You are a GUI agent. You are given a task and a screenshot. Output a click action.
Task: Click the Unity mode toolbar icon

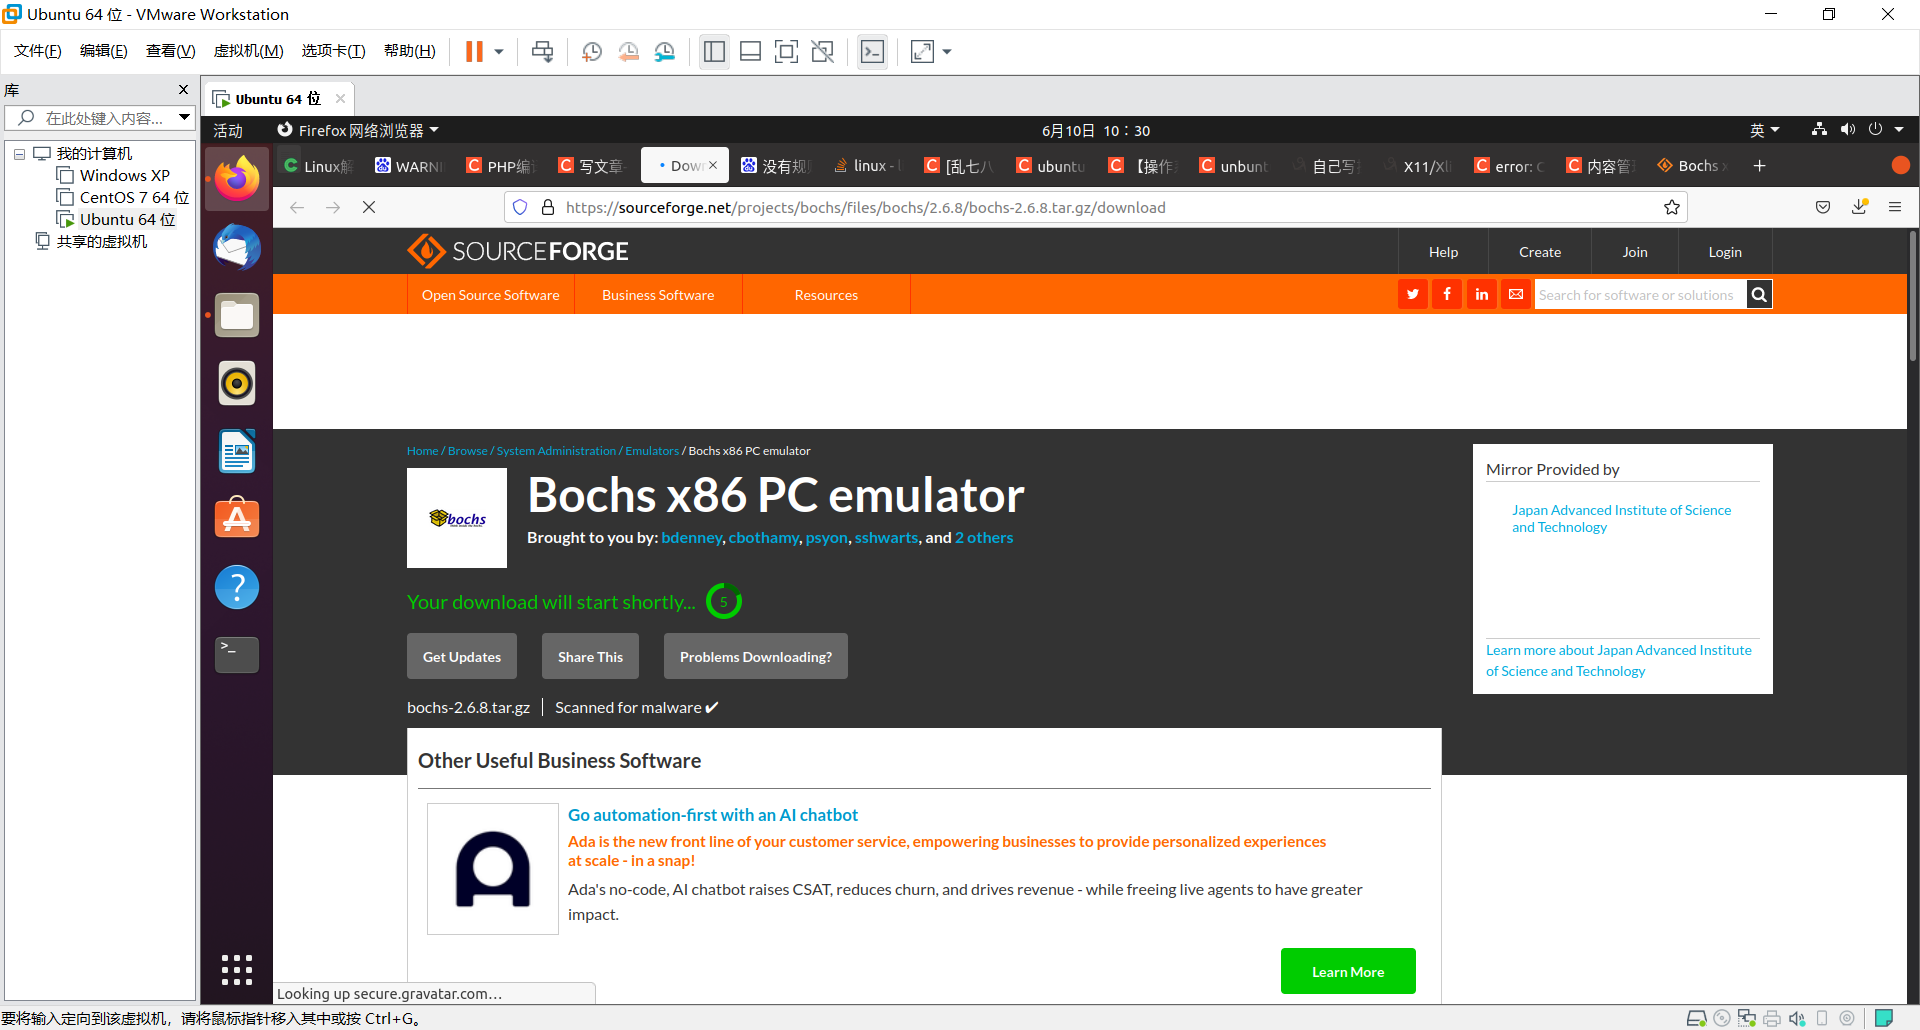click(823, 52)
